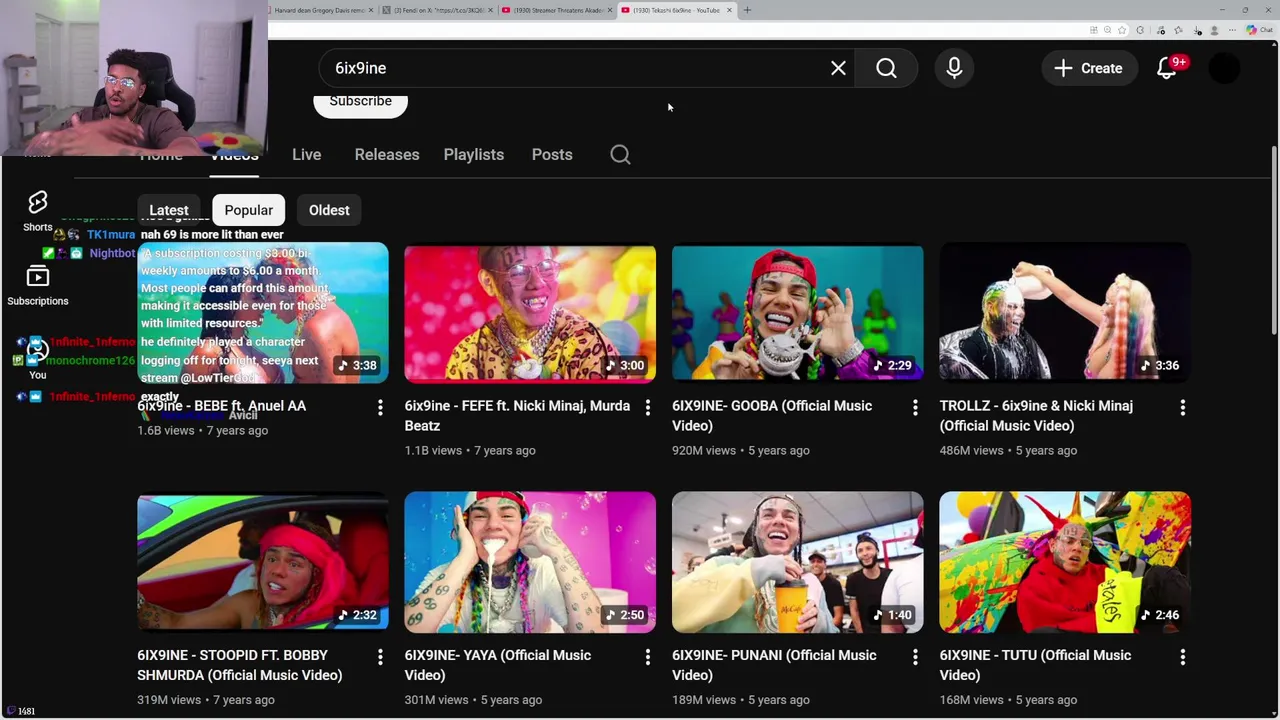Screen dimensions: 1280x720
Task: Open the Posts tab
Action: point(552,155)
